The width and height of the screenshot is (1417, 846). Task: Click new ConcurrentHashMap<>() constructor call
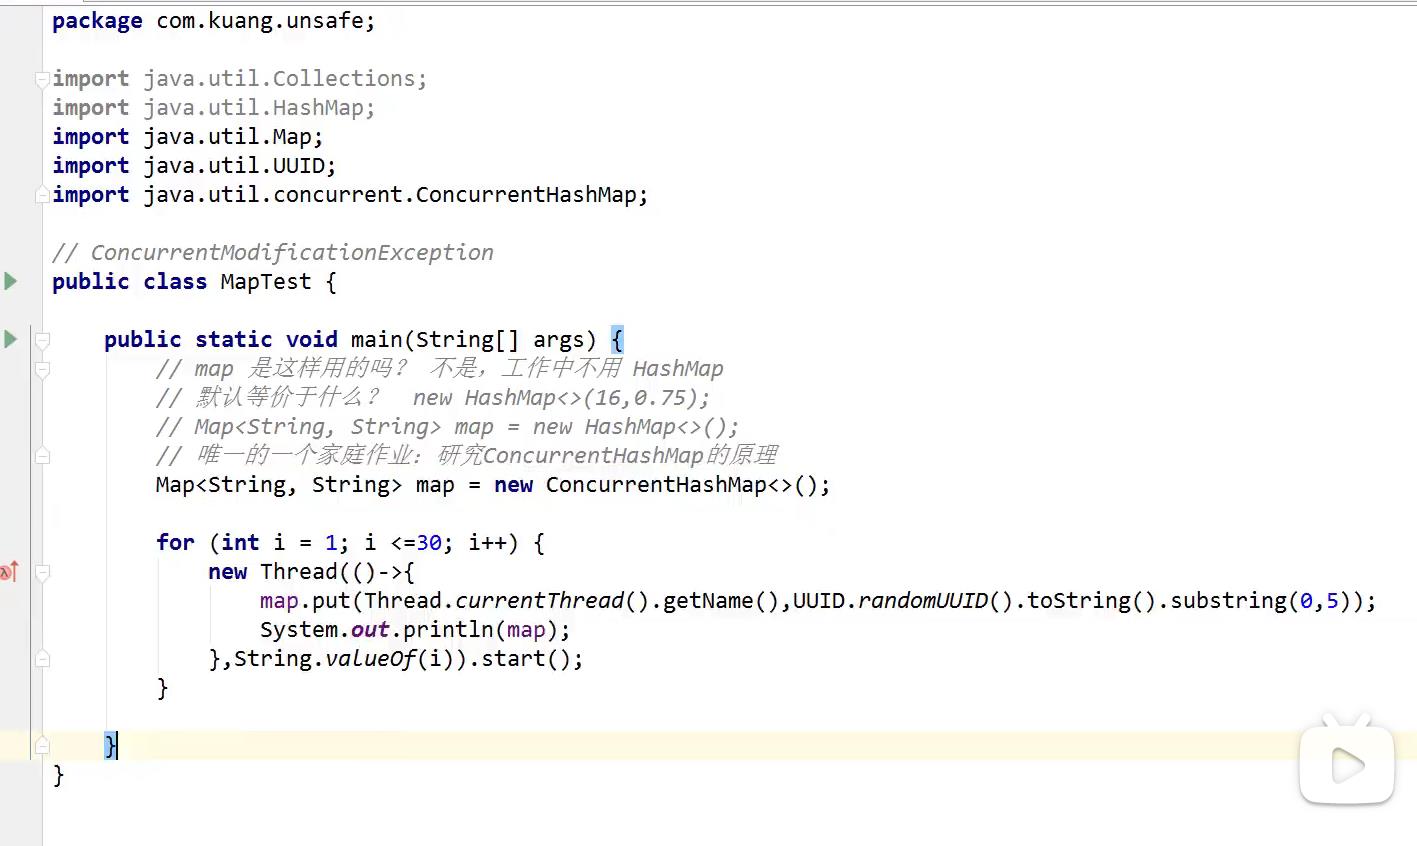click(656, 485)
